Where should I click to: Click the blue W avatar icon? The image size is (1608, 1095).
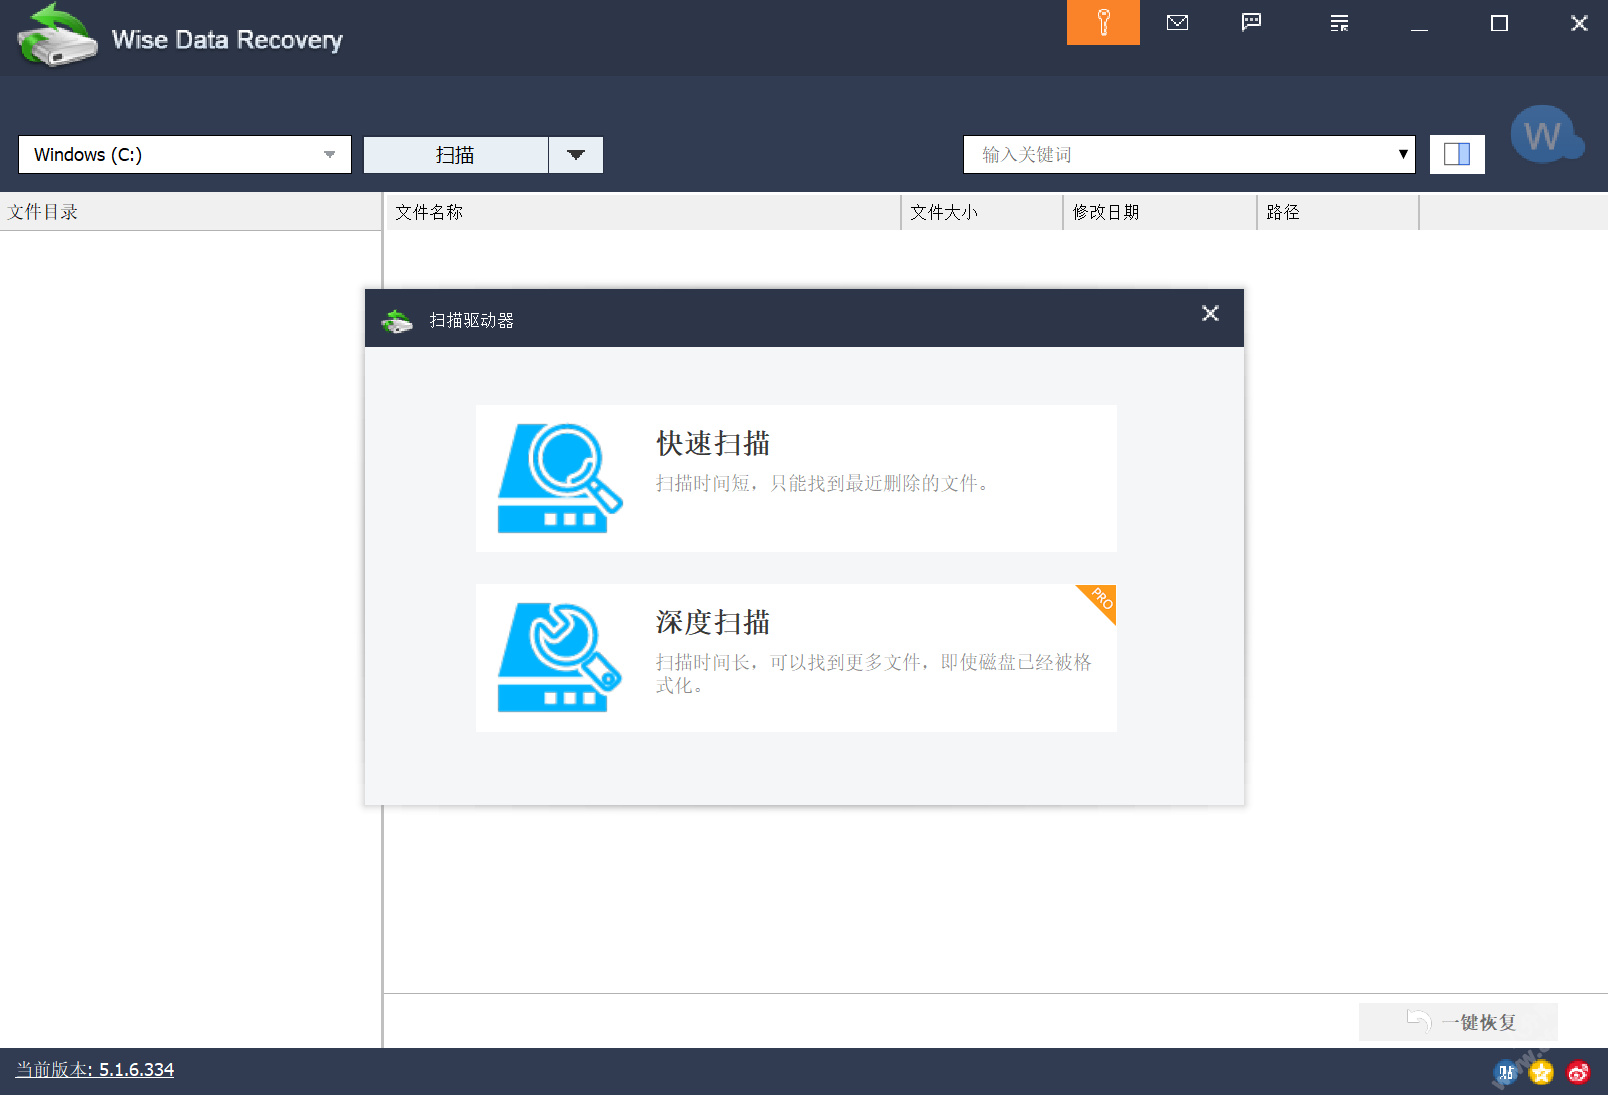click(x=1543, y=135)
